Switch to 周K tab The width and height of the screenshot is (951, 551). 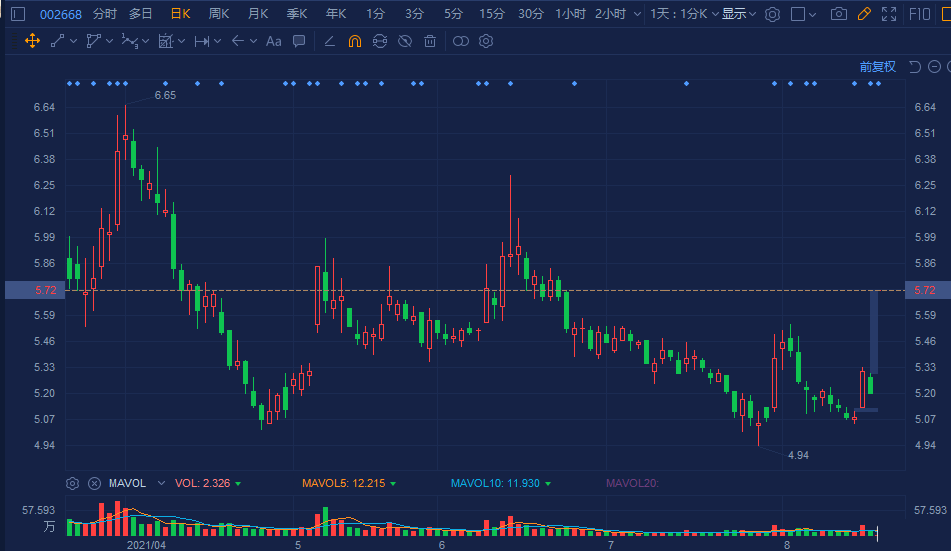pyautogui.click(x=219, y=14)
